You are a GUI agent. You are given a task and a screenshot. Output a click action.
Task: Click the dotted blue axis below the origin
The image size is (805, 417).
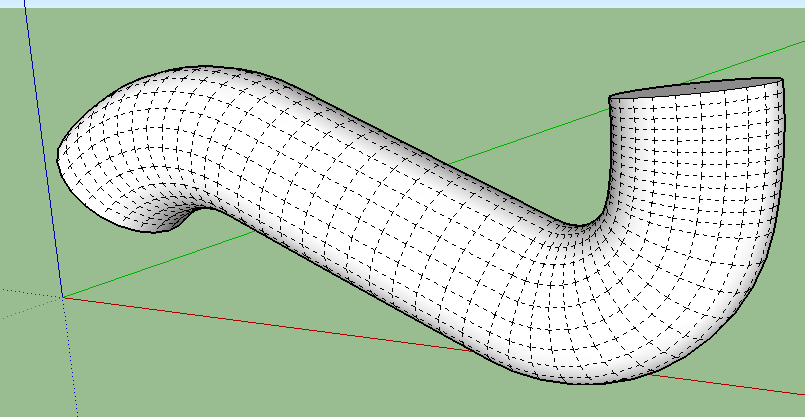(x=72, y=370)
